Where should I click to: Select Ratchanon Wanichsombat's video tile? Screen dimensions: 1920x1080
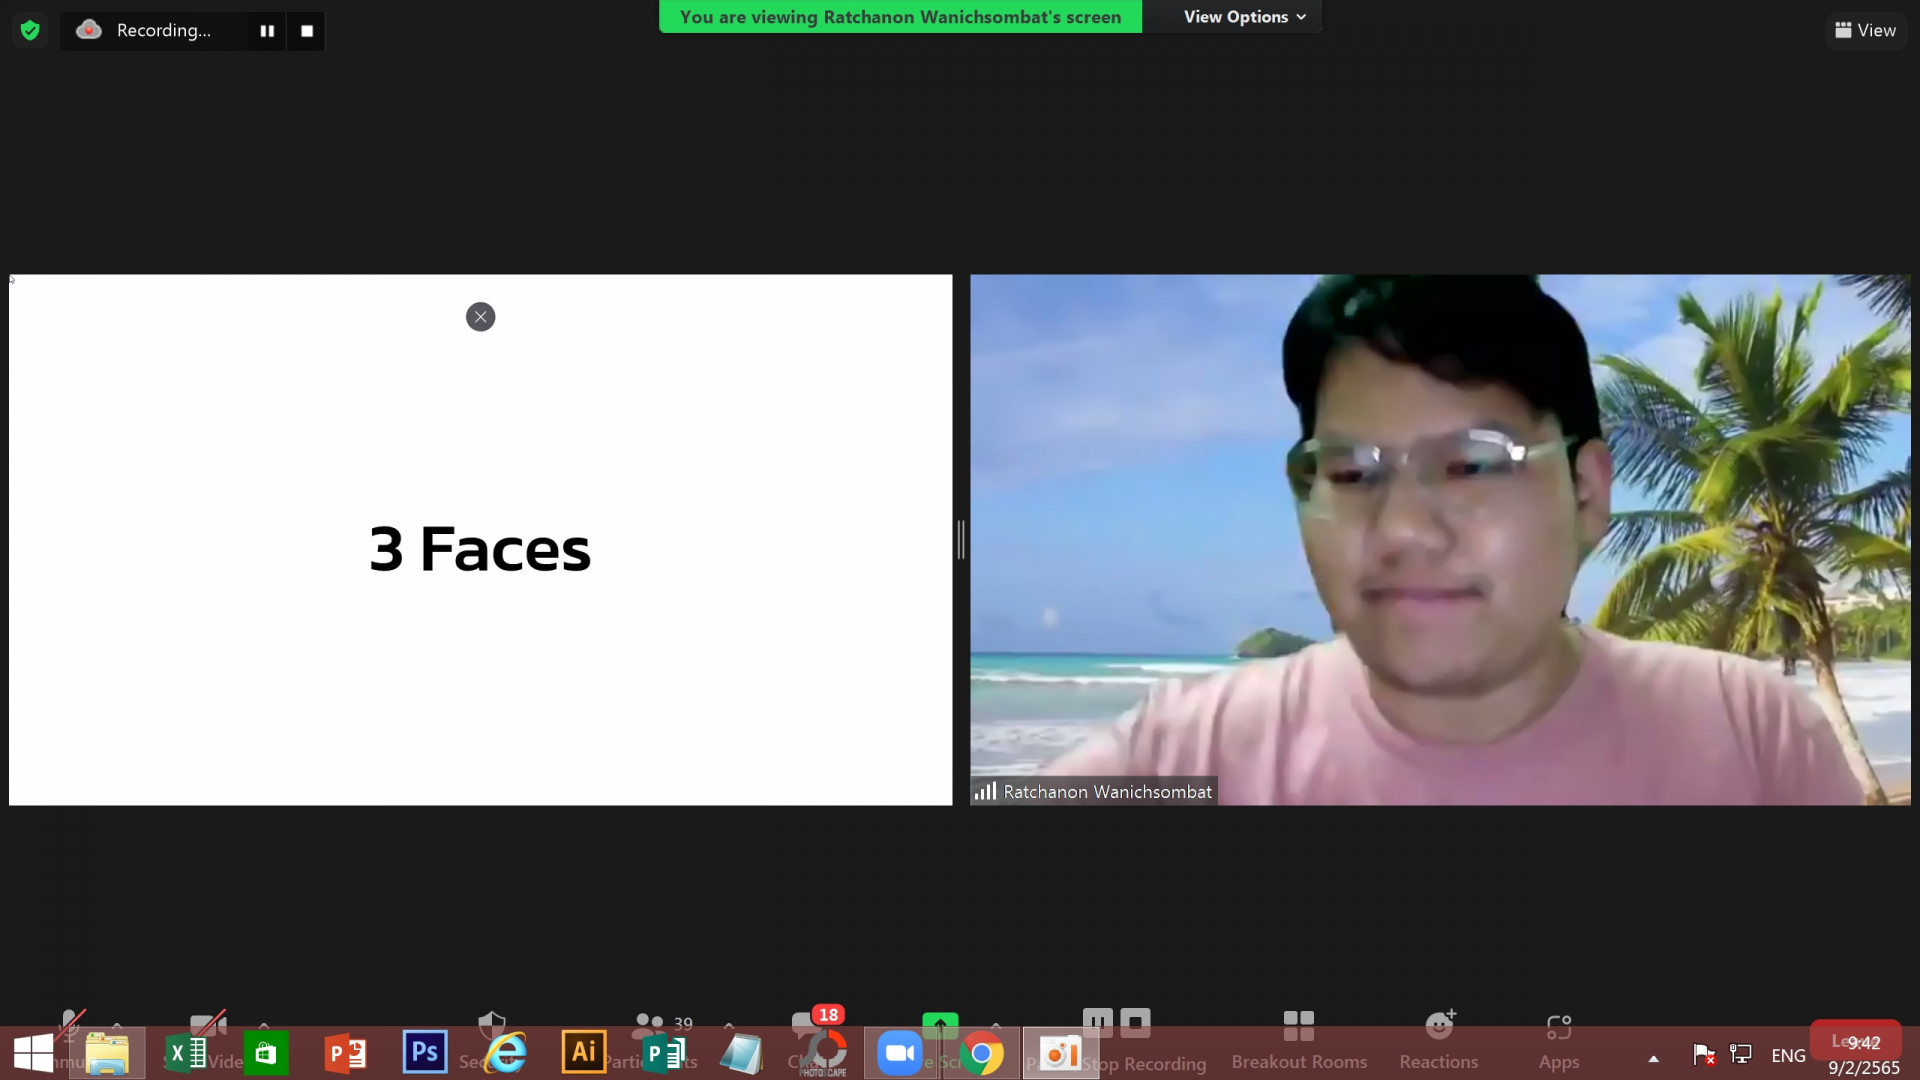pos(1440,540)
